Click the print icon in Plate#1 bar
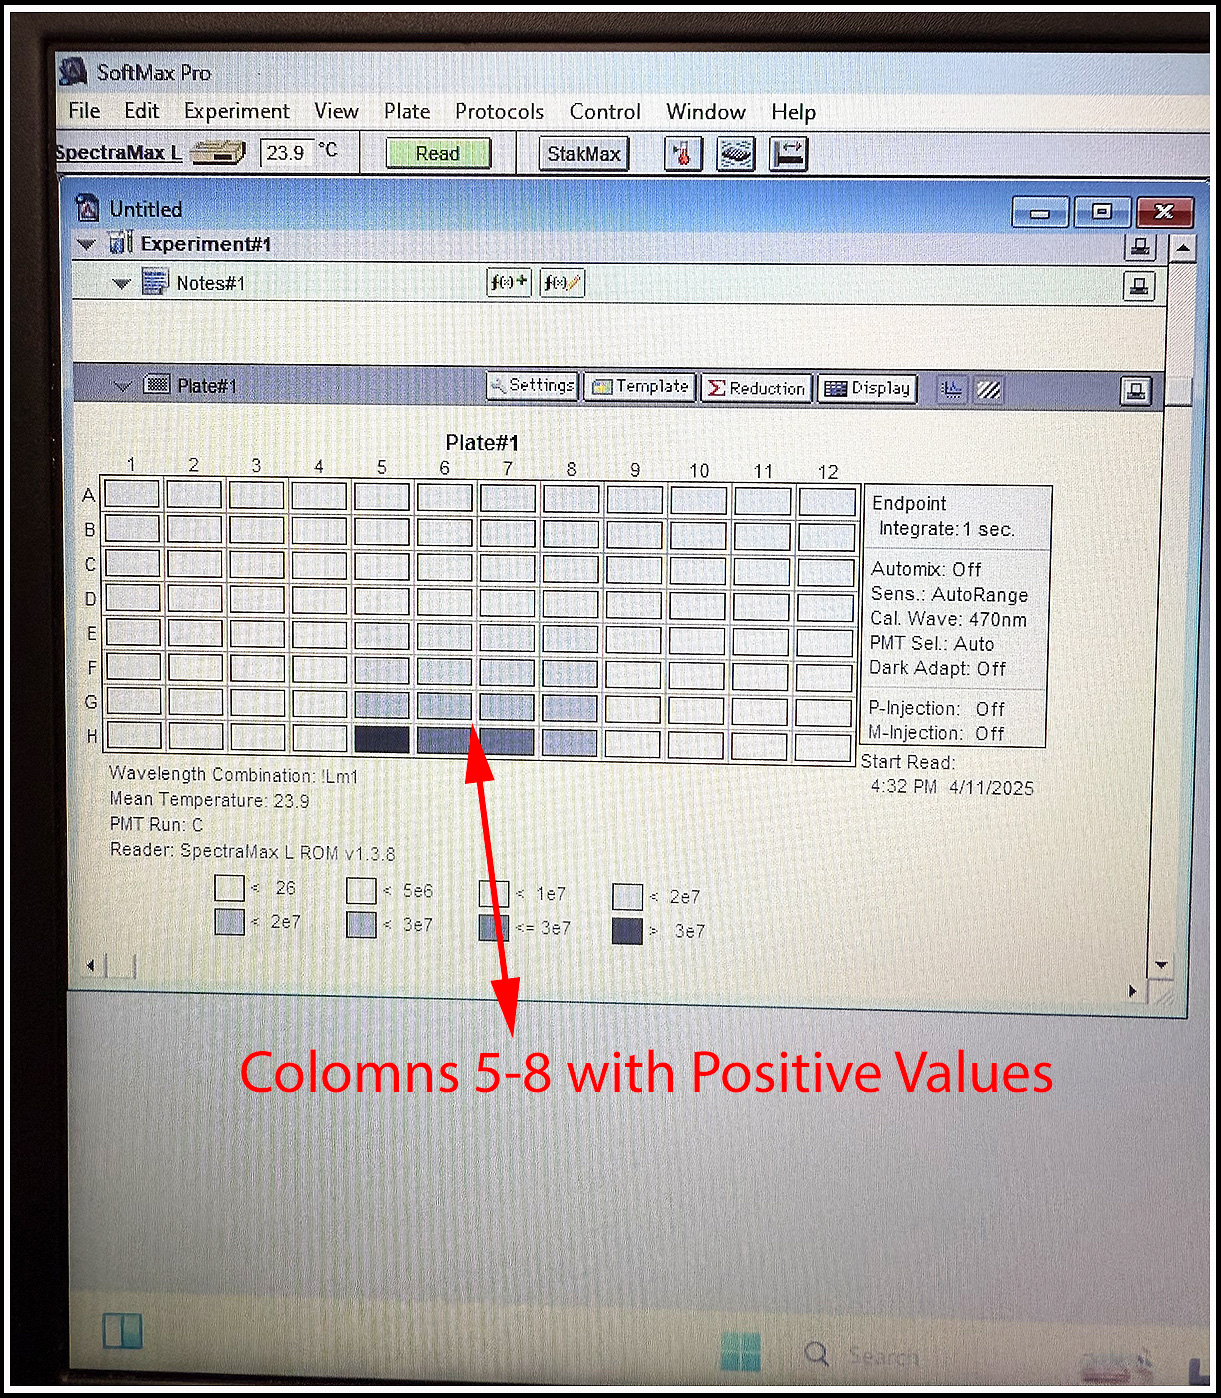This screenshot has height=1398, width=1221. point(1136,391)
